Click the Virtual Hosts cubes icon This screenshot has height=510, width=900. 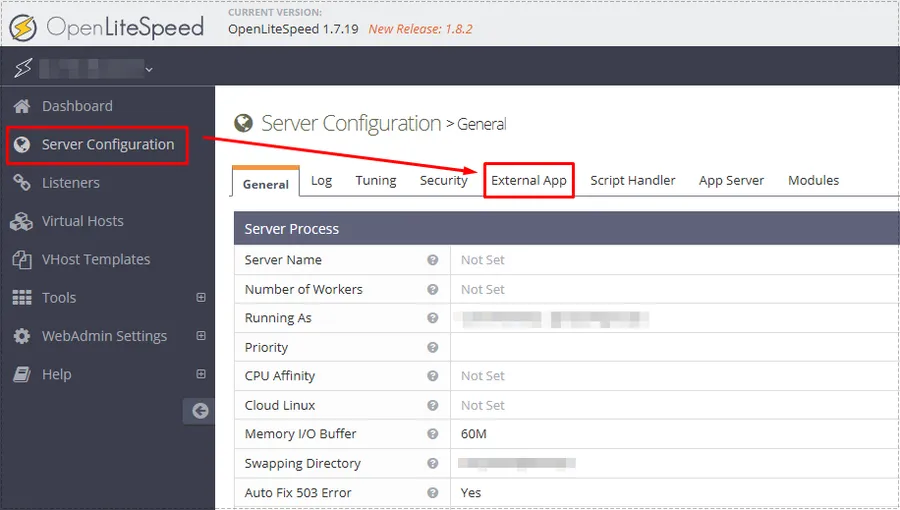click(x=21, y=221)
